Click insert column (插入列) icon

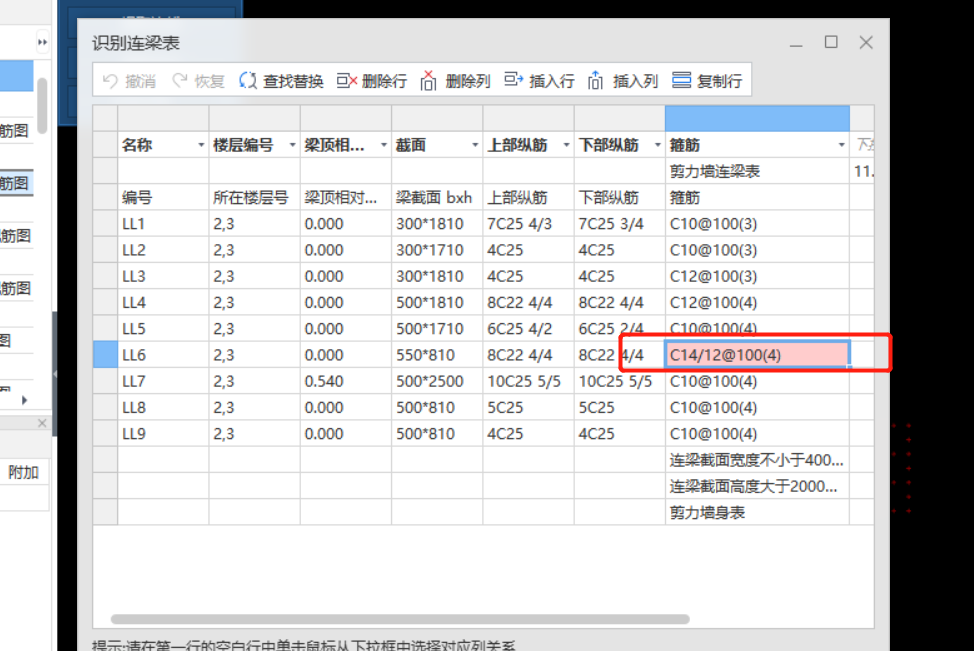click(x=596, y=81)
